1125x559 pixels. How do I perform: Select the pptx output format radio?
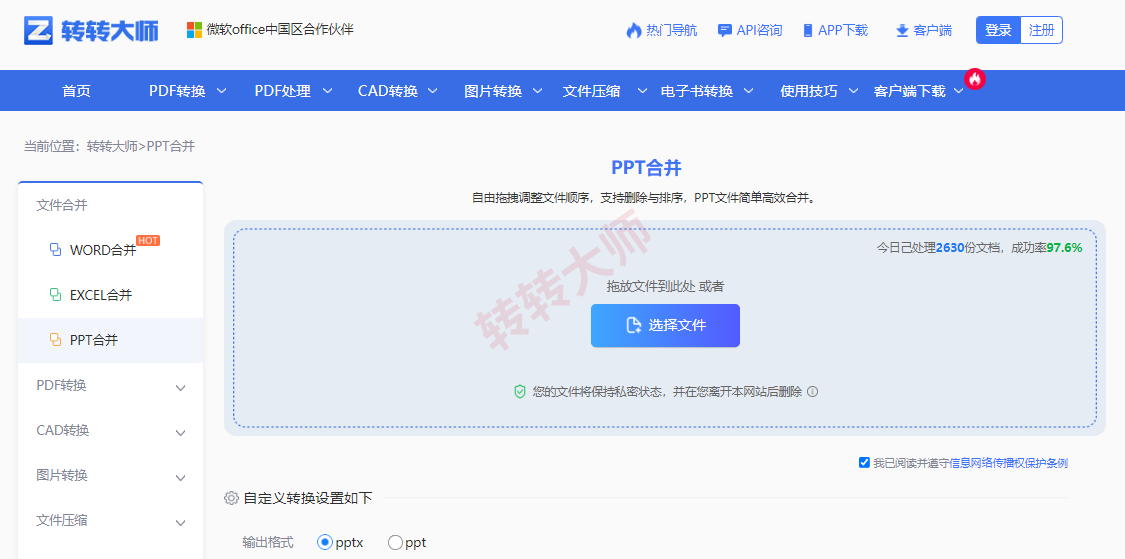[325, 542]
